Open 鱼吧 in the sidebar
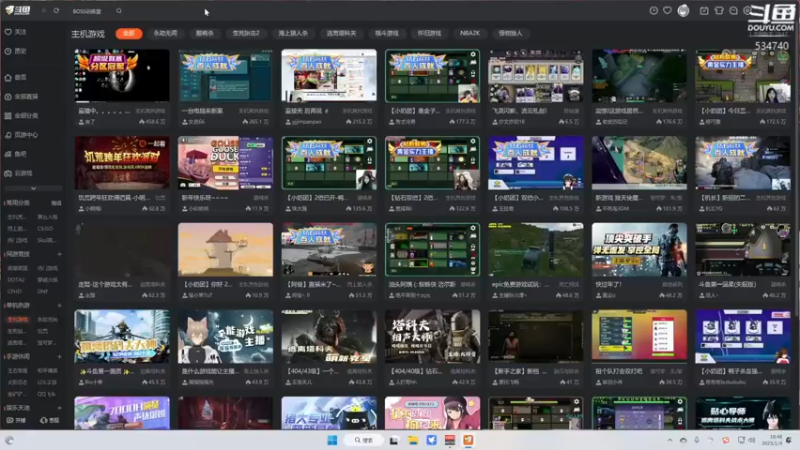 [x=16, y=154]
